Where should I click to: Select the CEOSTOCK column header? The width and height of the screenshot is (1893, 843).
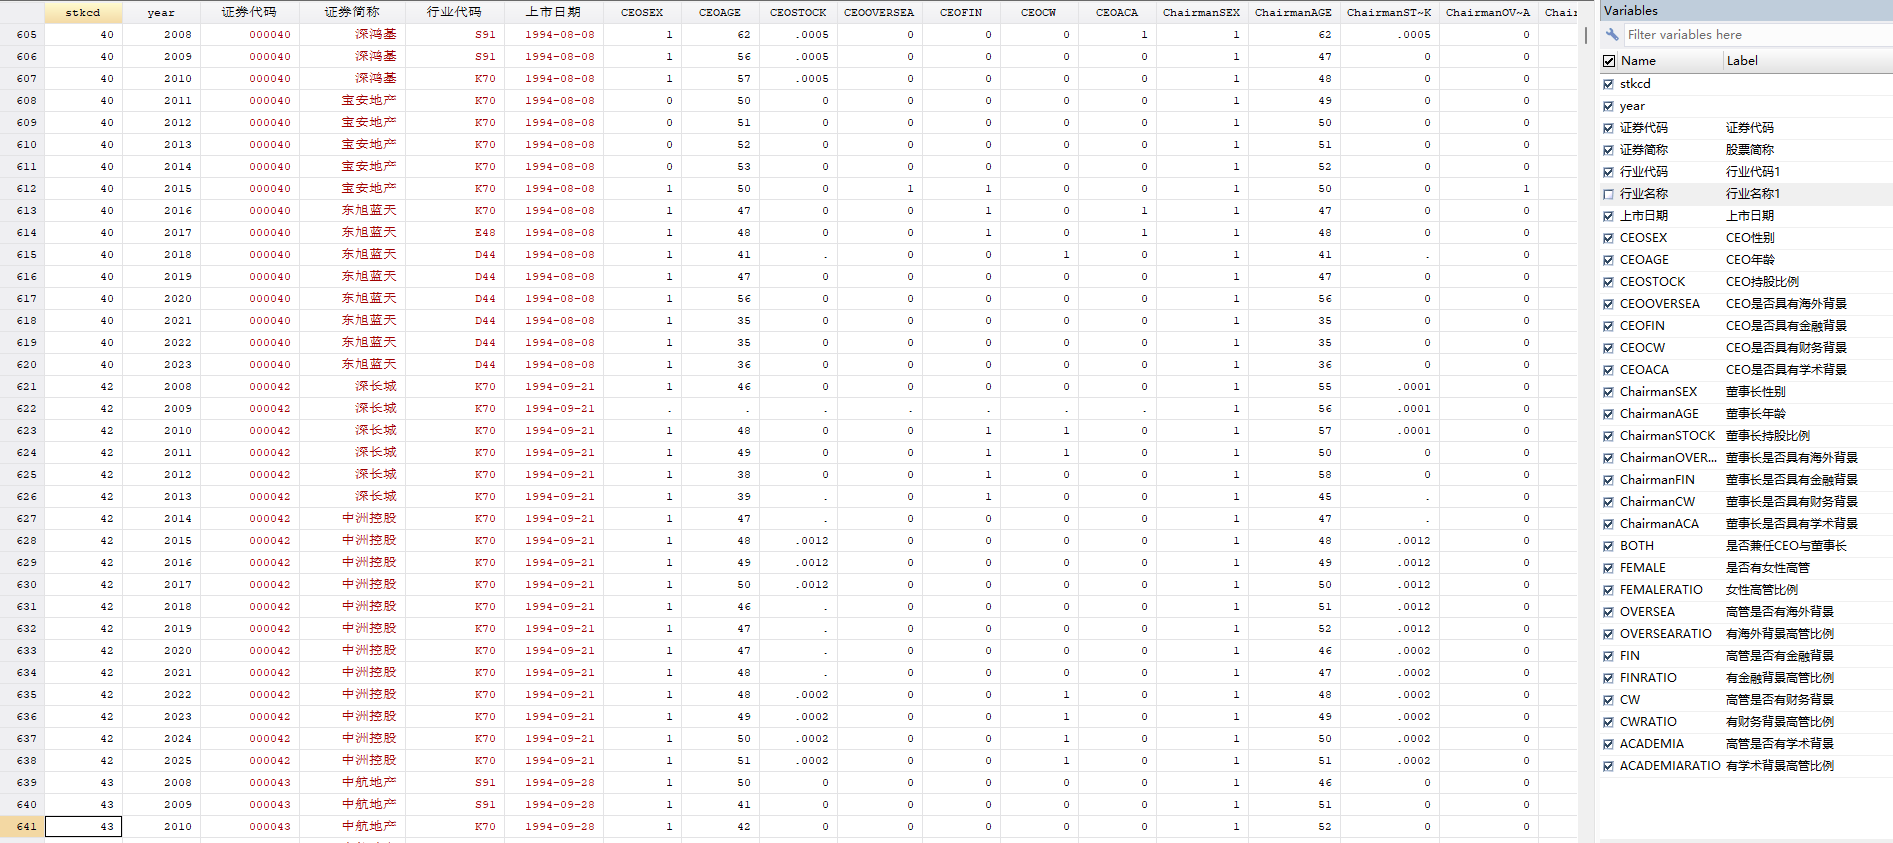(x=798, y=12)
